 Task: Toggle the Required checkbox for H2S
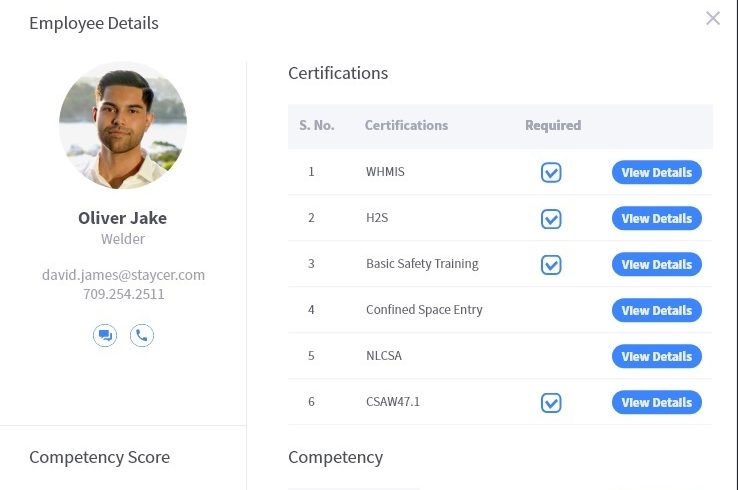click(551, 219)
